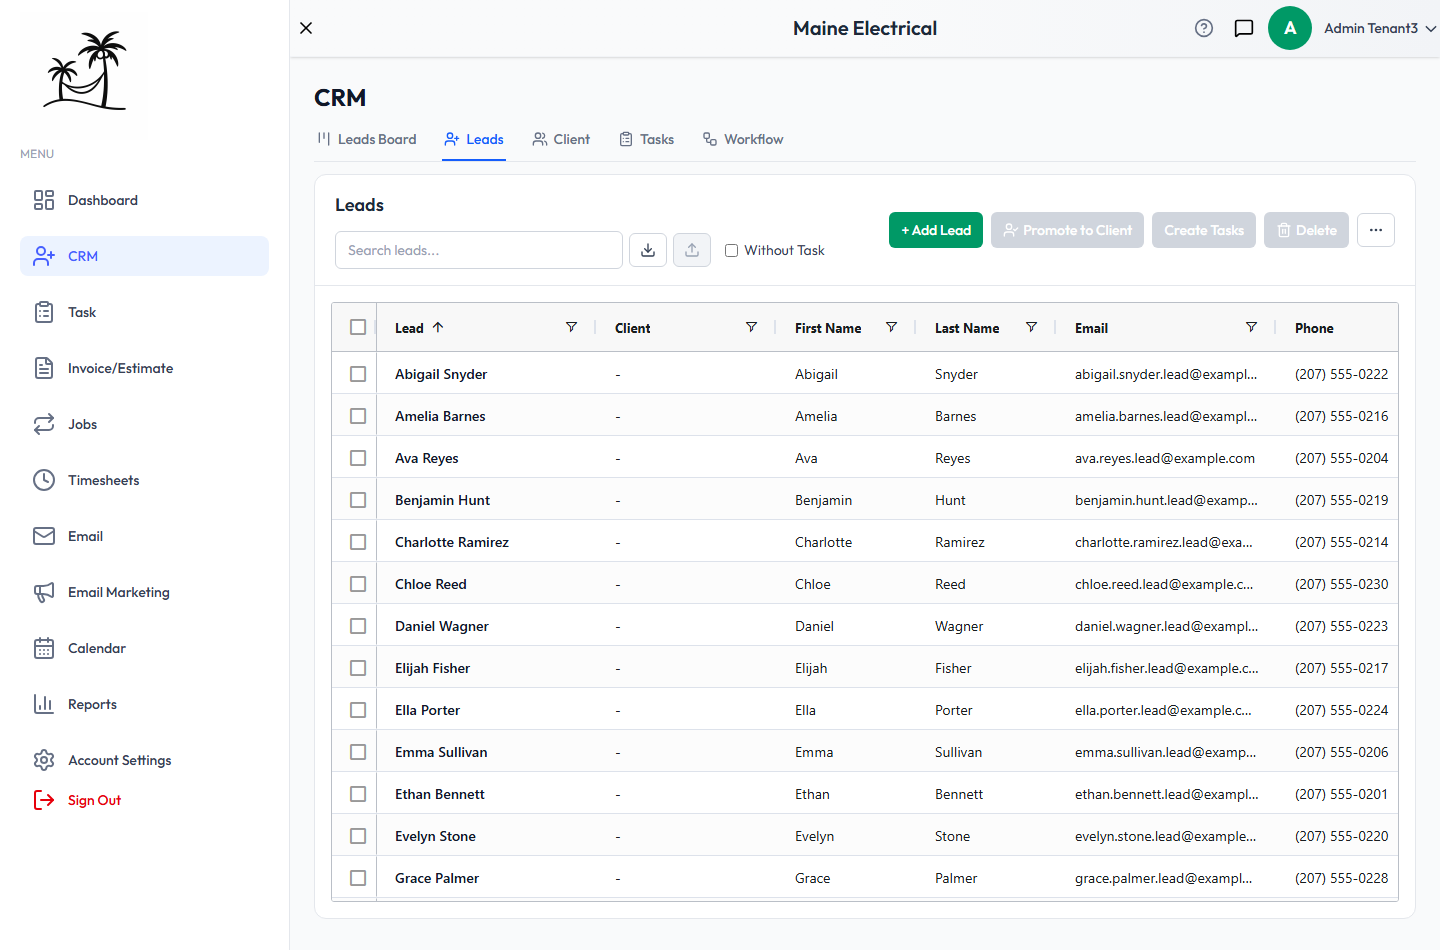Open Timesheets in the sidebar

click(144, 480)
